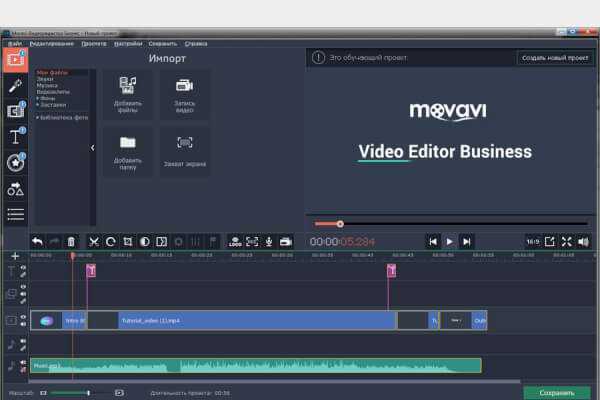Toggle visibility of the overlay track
Viewport: 600px width, 400px height.
pyautogui.click(x=23, y=287)
